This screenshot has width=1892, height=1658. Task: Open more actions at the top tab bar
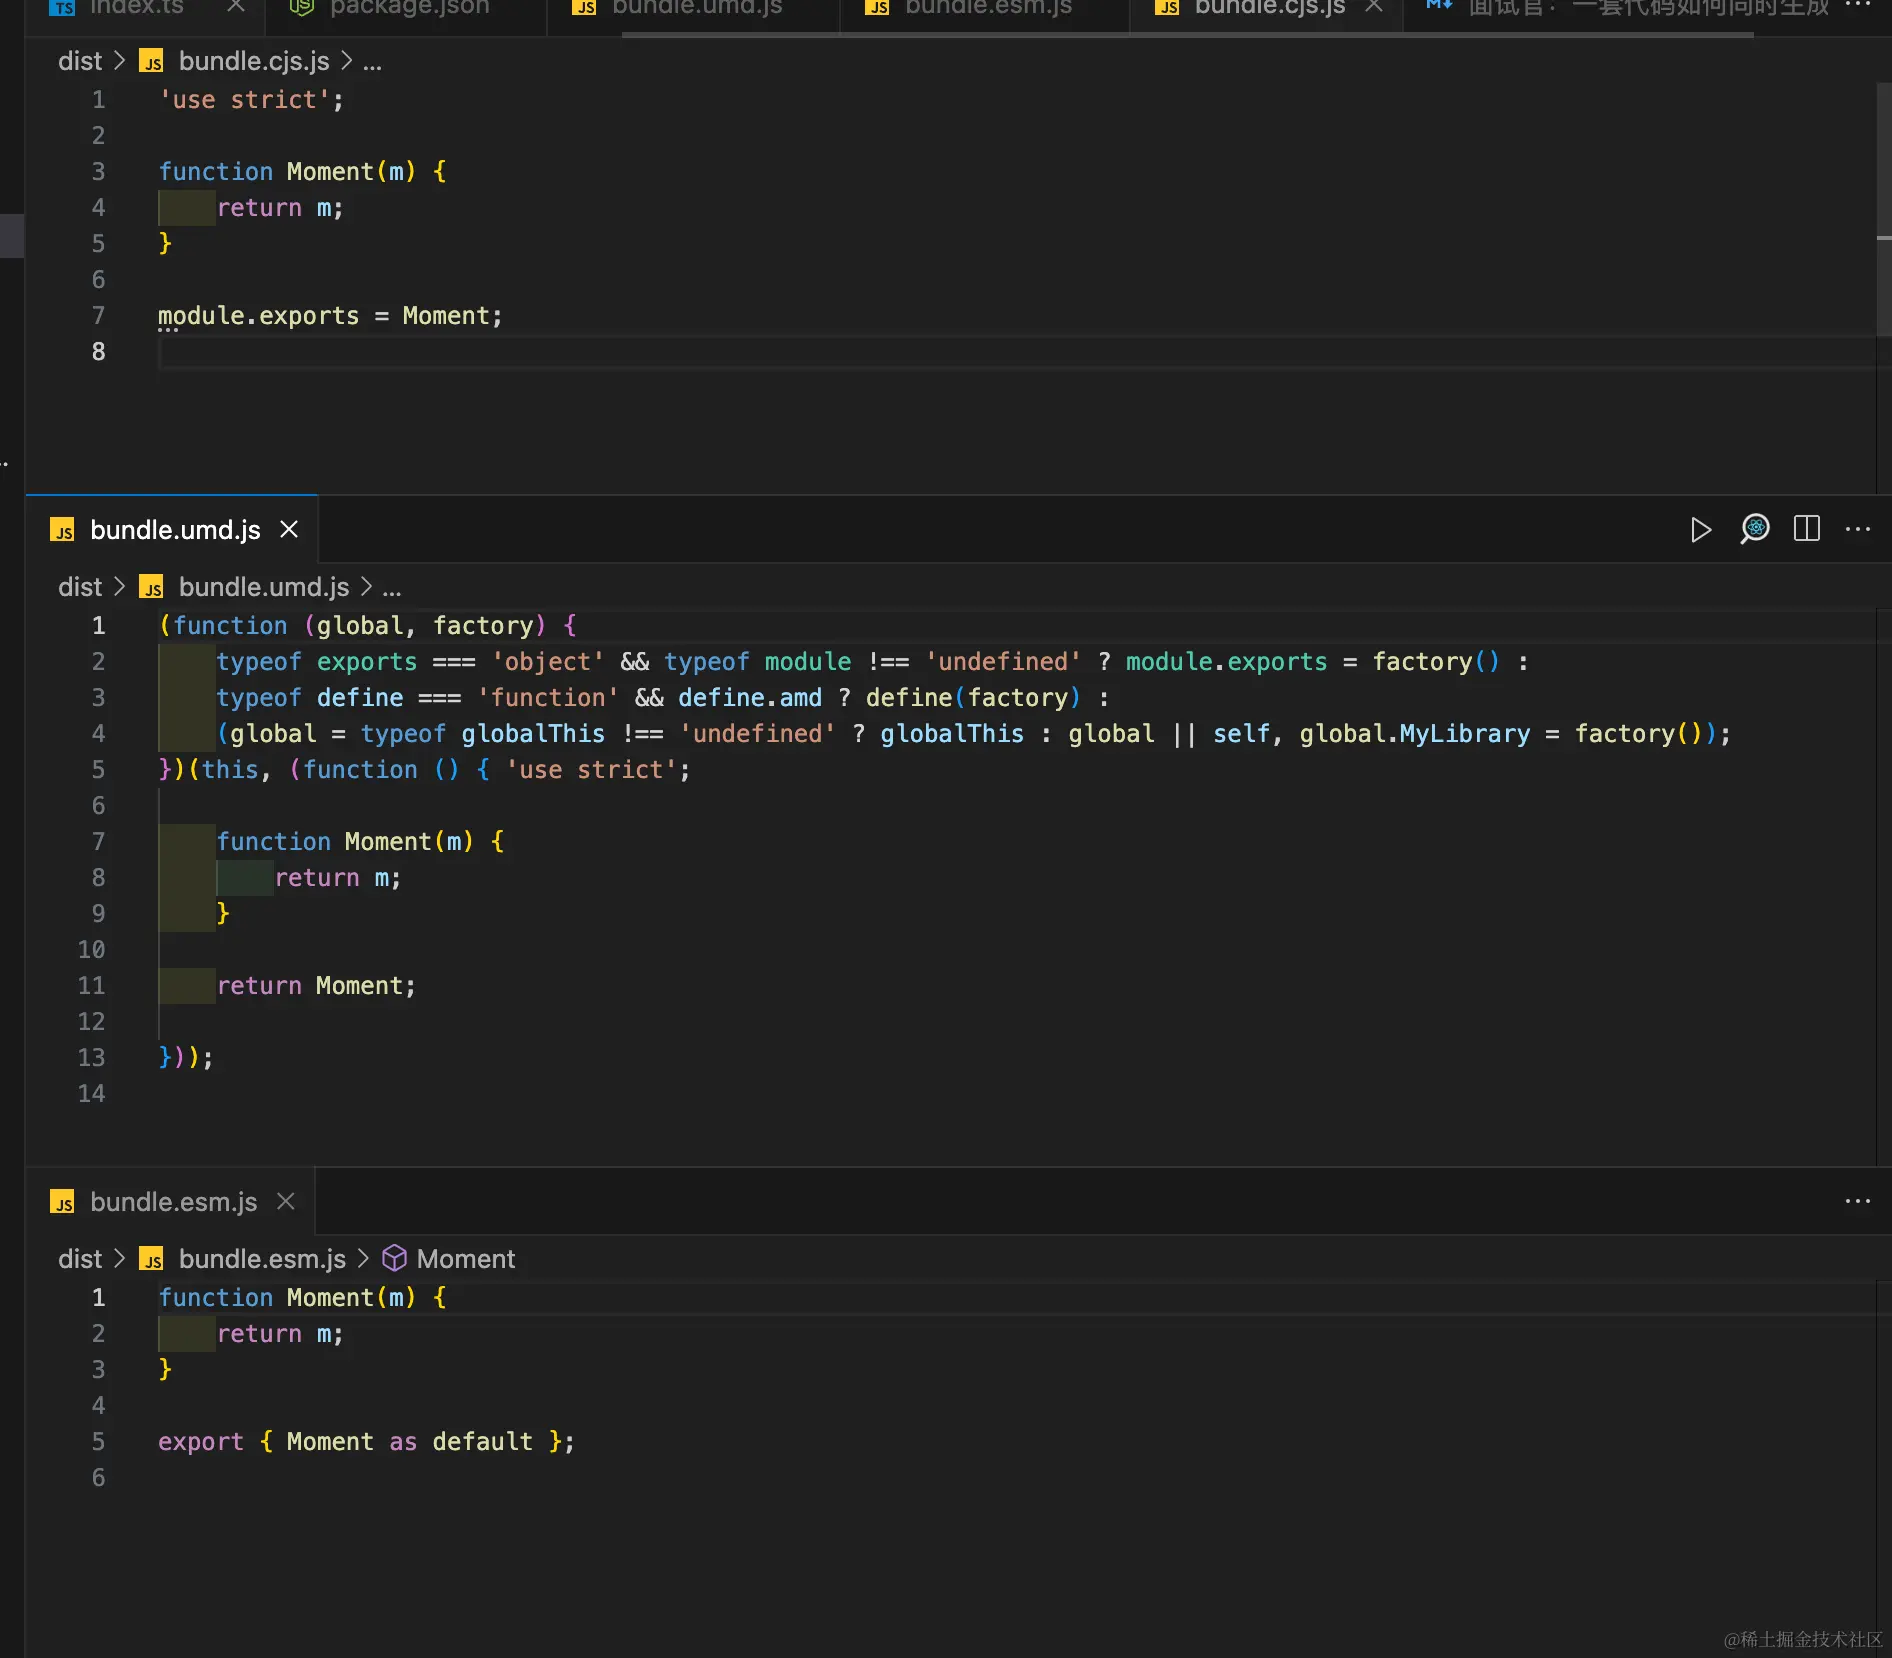1858,6
